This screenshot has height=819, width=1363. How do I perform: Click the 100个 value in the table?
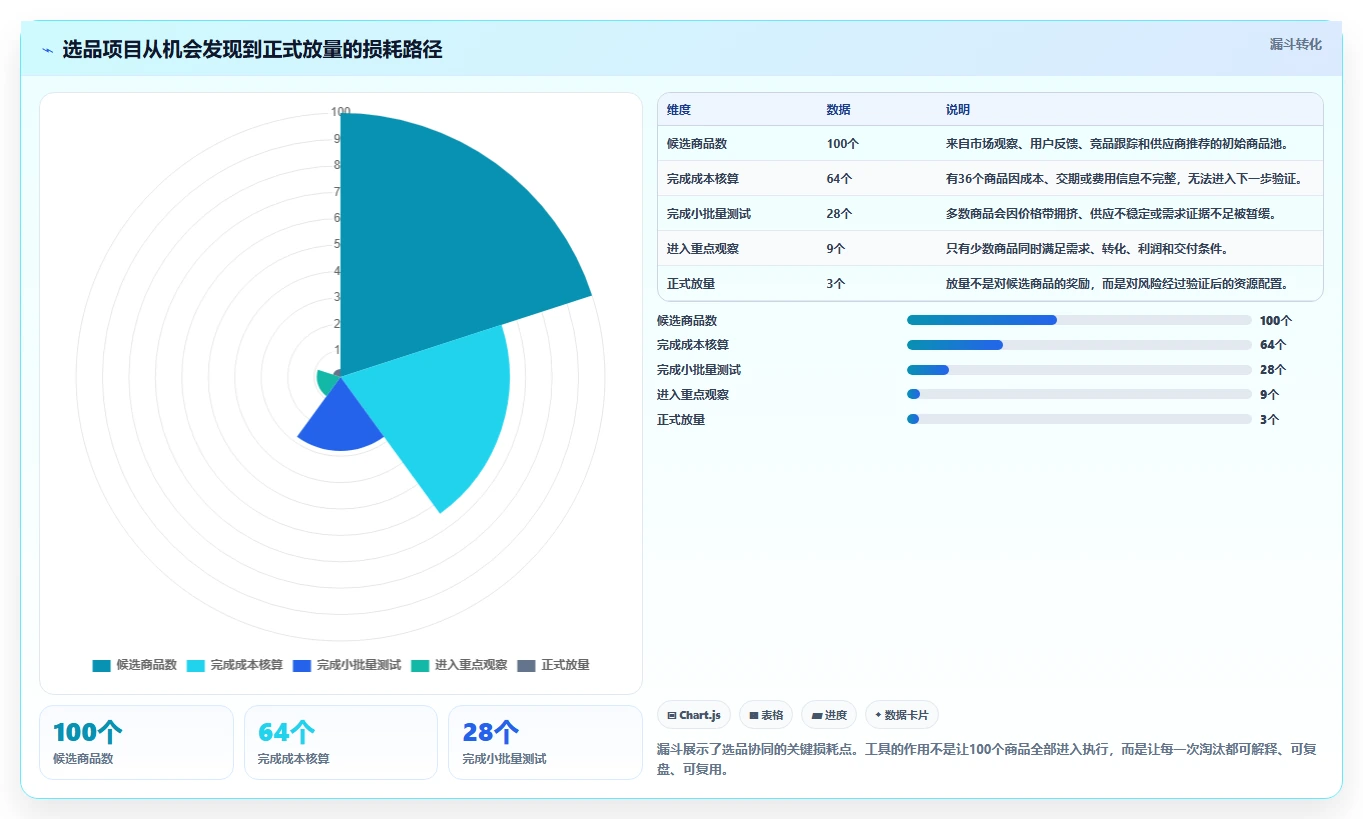(843, 144)
